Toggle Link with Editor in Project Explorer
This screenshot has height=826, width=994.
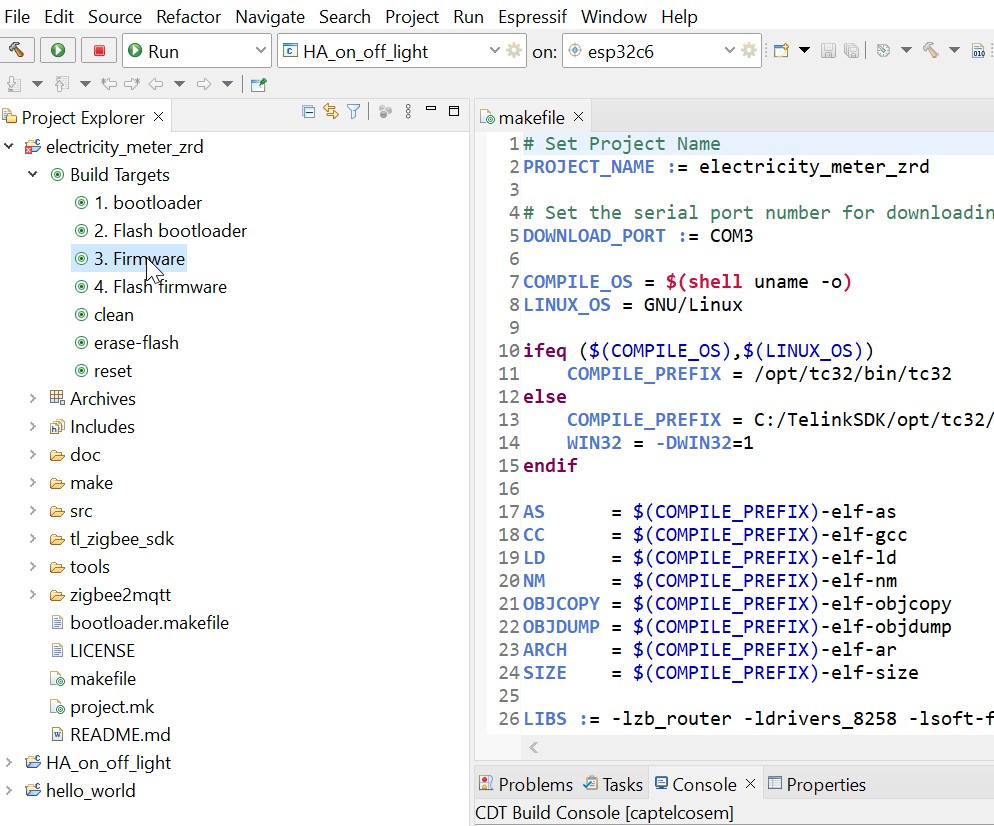[x=331, y=112]
